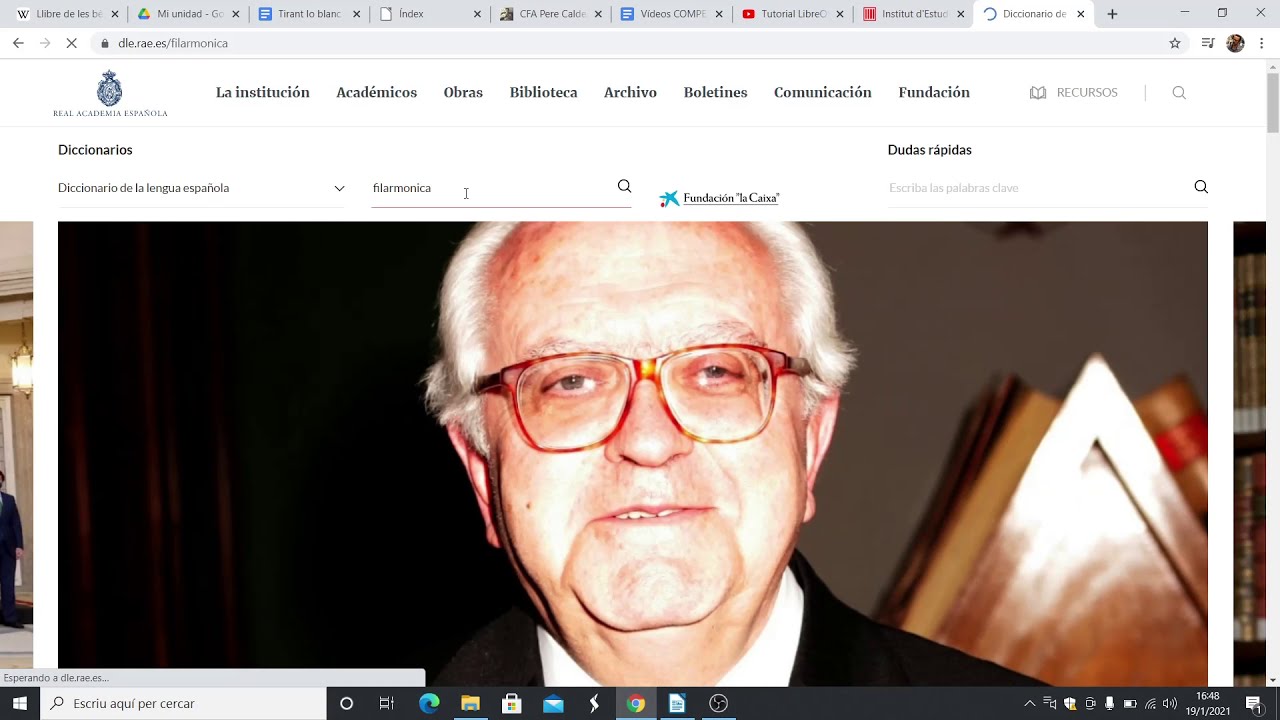The image size is (1280, 720).
Task: Click the Dudas rápidas search magnifier icon
Action: 1201,187
